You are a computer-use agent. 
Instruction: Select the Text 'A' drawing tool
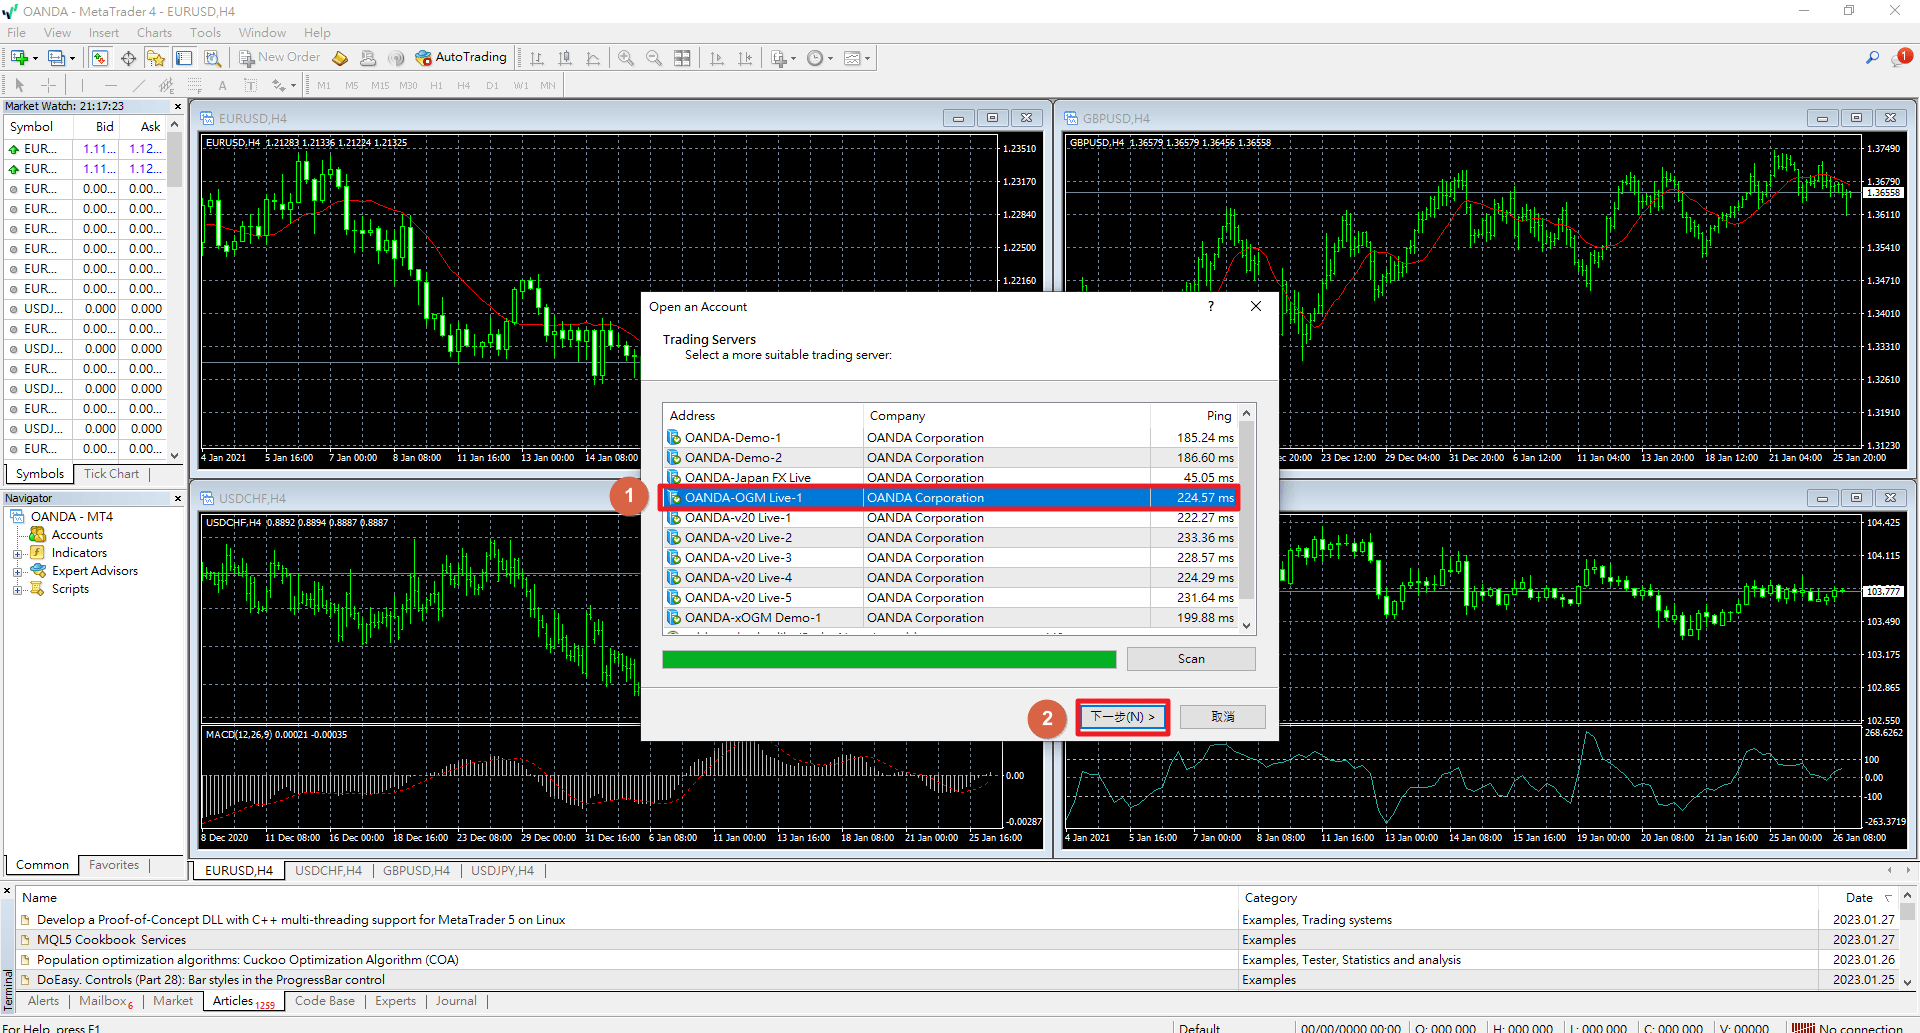[222, 85]
